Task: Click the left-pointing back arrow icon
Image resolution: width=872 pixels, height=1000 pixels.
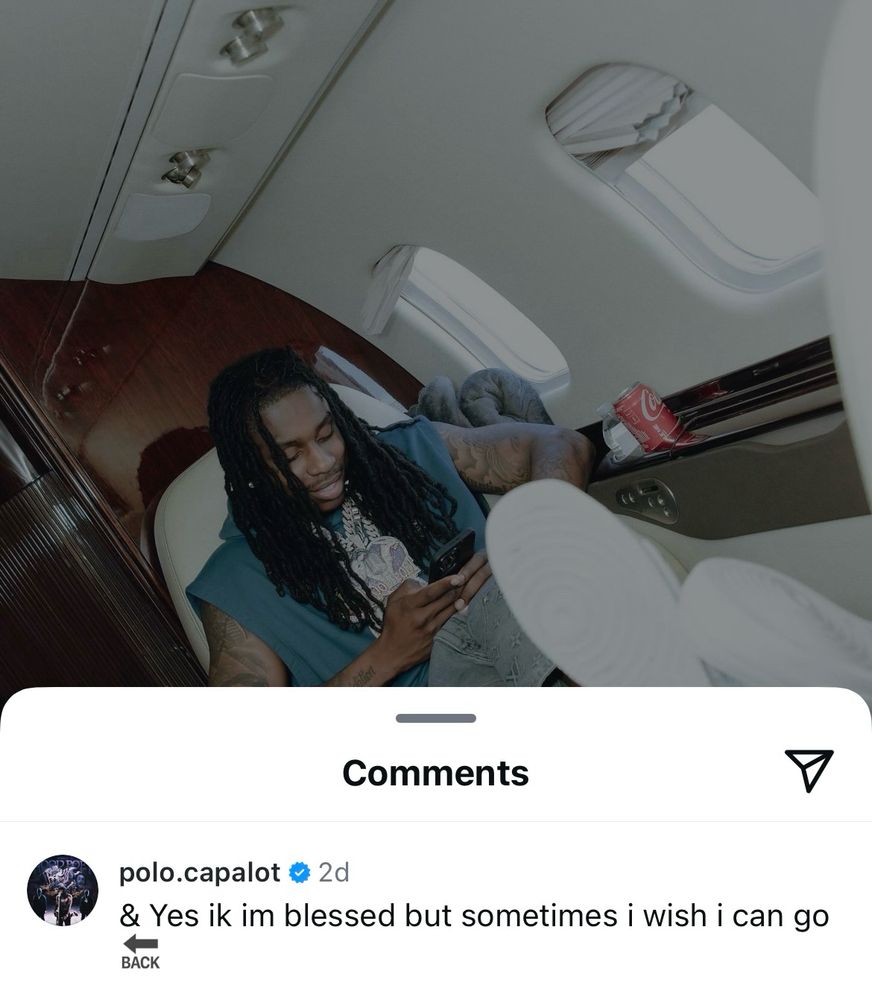Action: click(x=140, y=944)
